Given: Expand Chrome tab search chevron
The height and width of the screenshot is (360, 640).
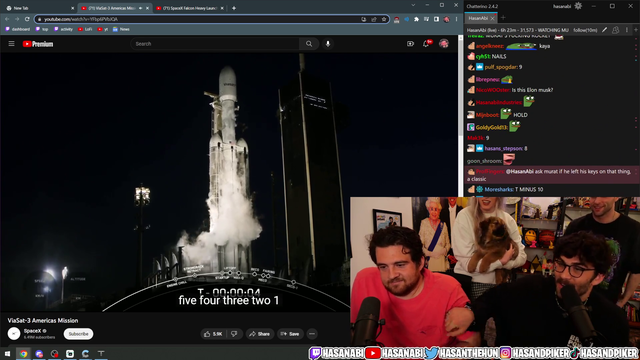Looking at the screenshot, I should point(413,5).
